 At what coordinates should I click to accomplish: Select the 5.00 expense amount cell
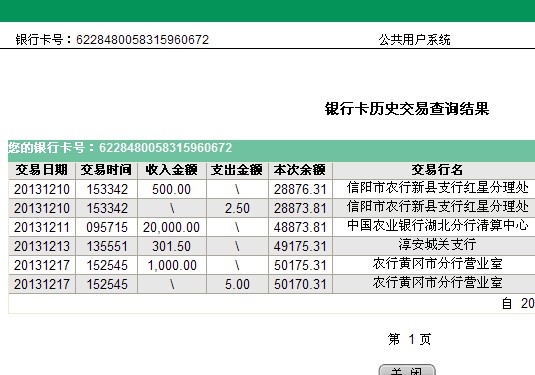pos(237,284)
